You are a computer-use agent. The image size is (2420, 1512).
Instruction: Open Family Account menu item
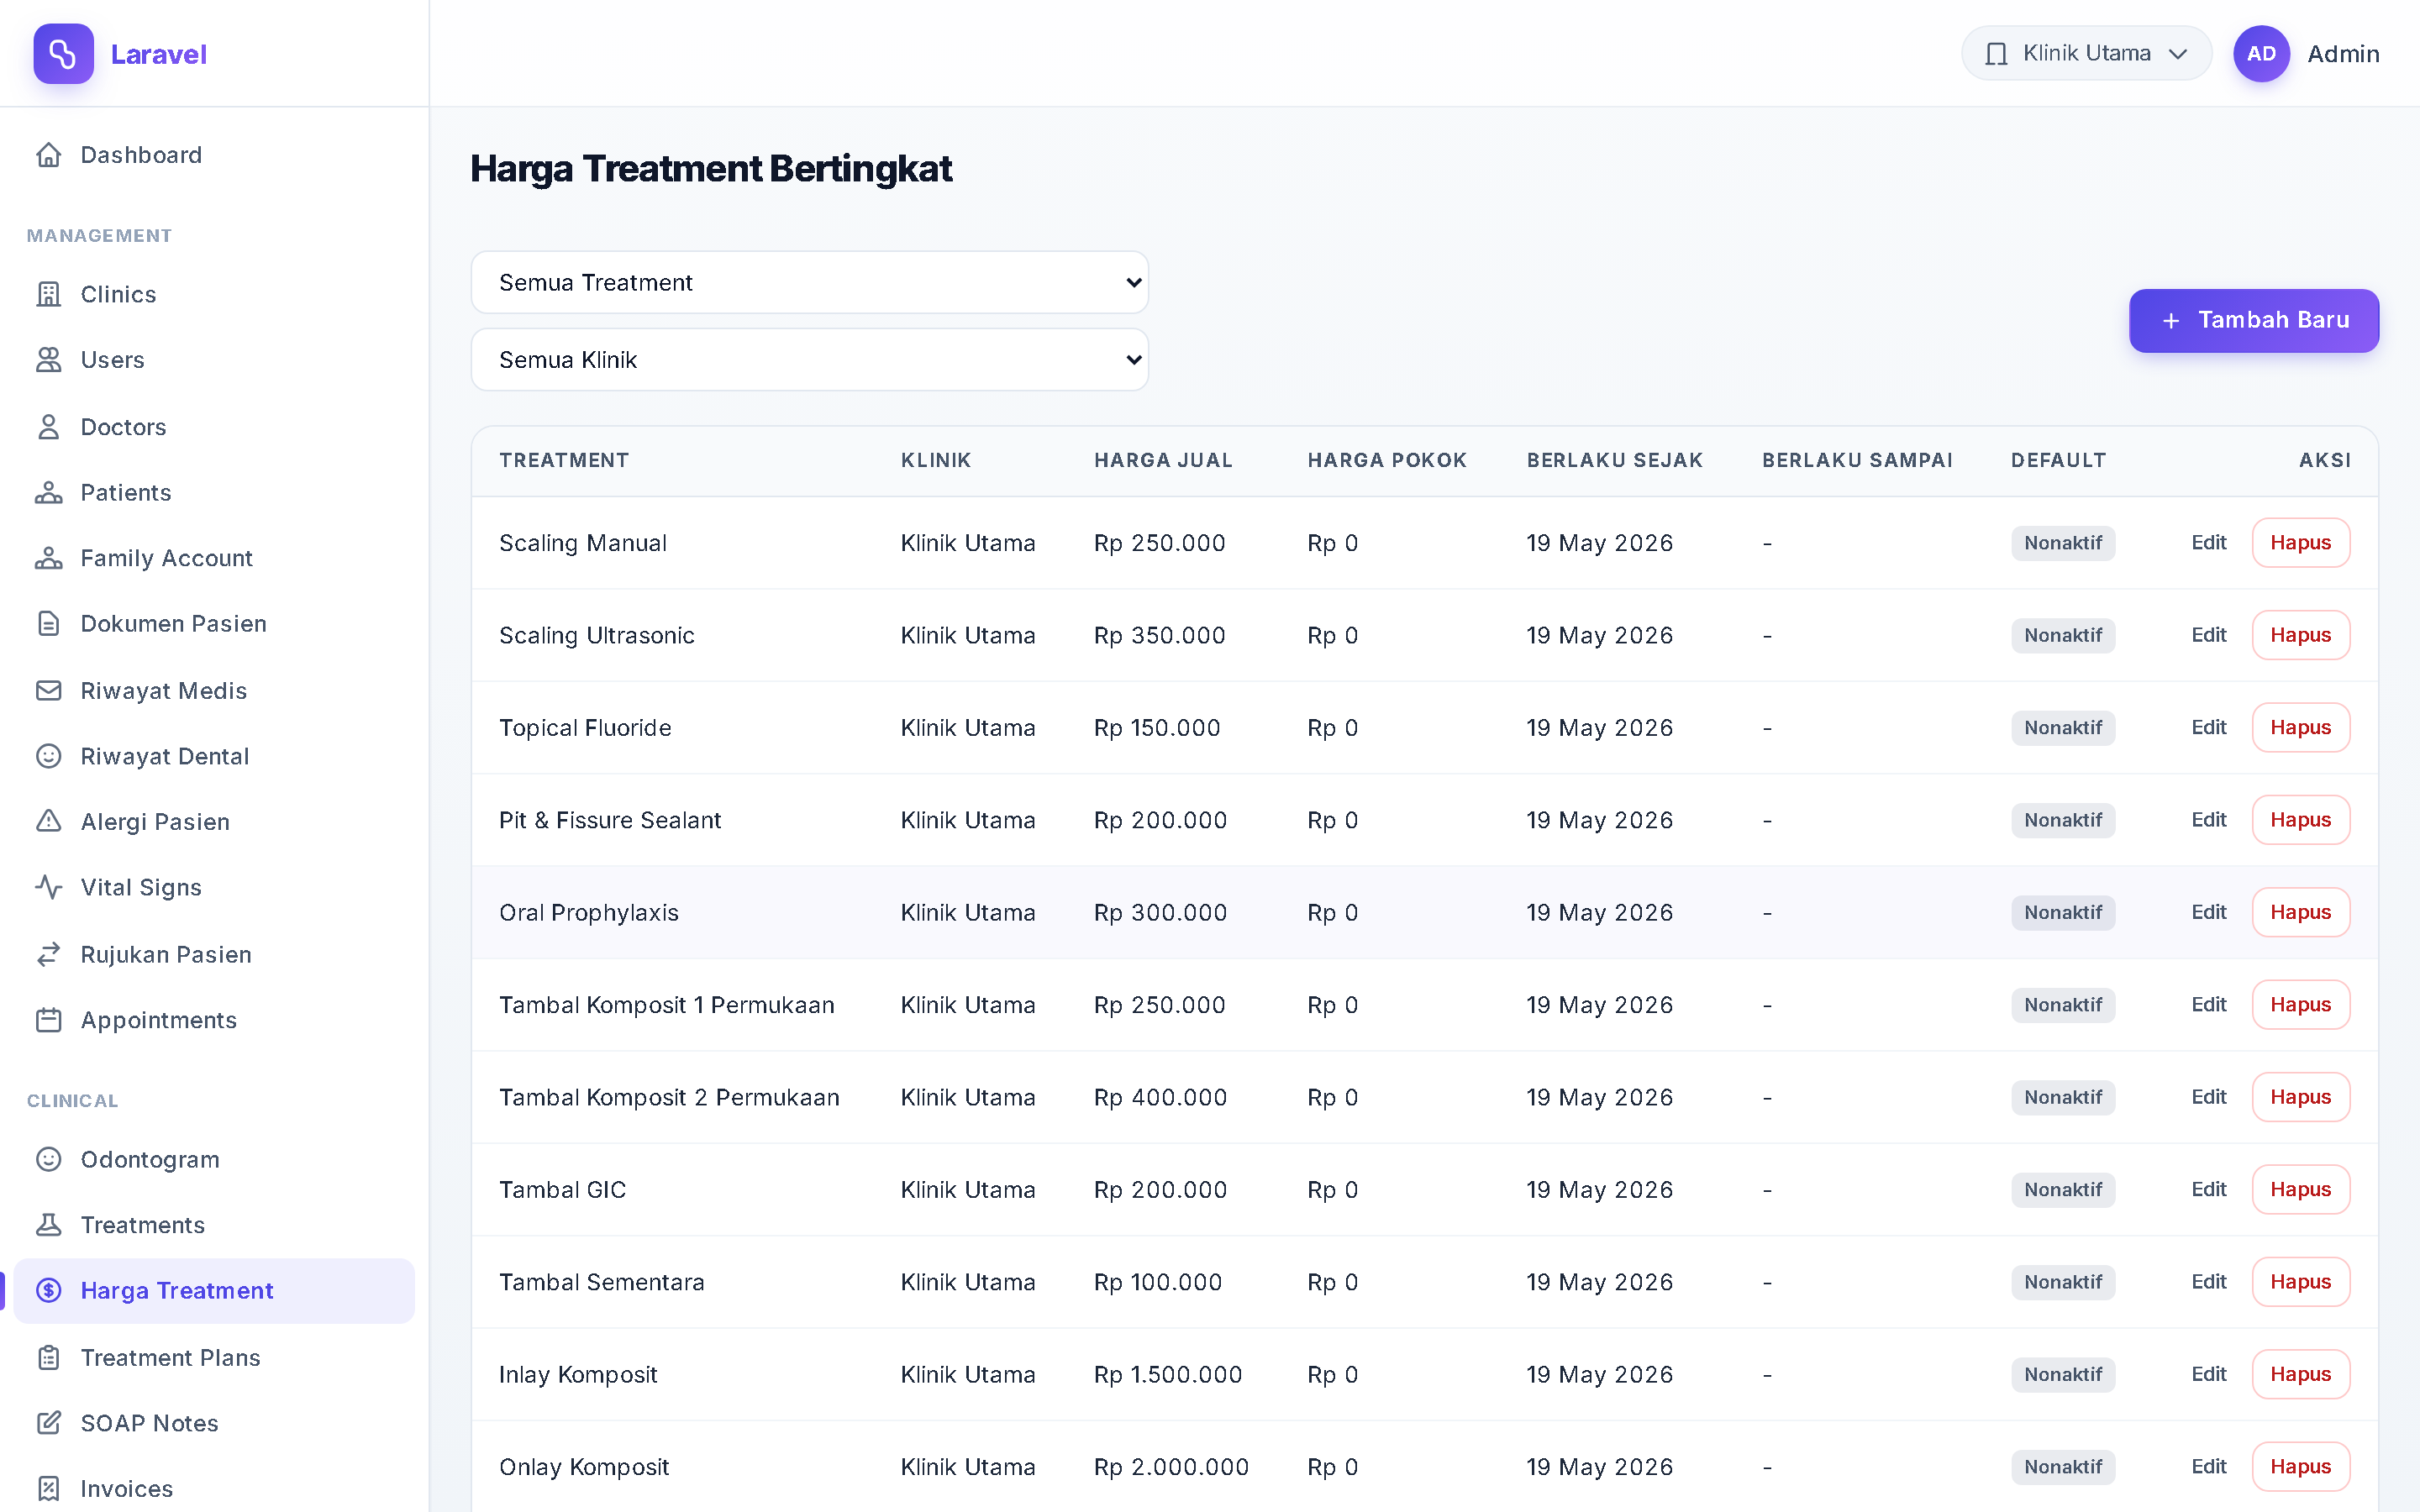click(214, 558)
